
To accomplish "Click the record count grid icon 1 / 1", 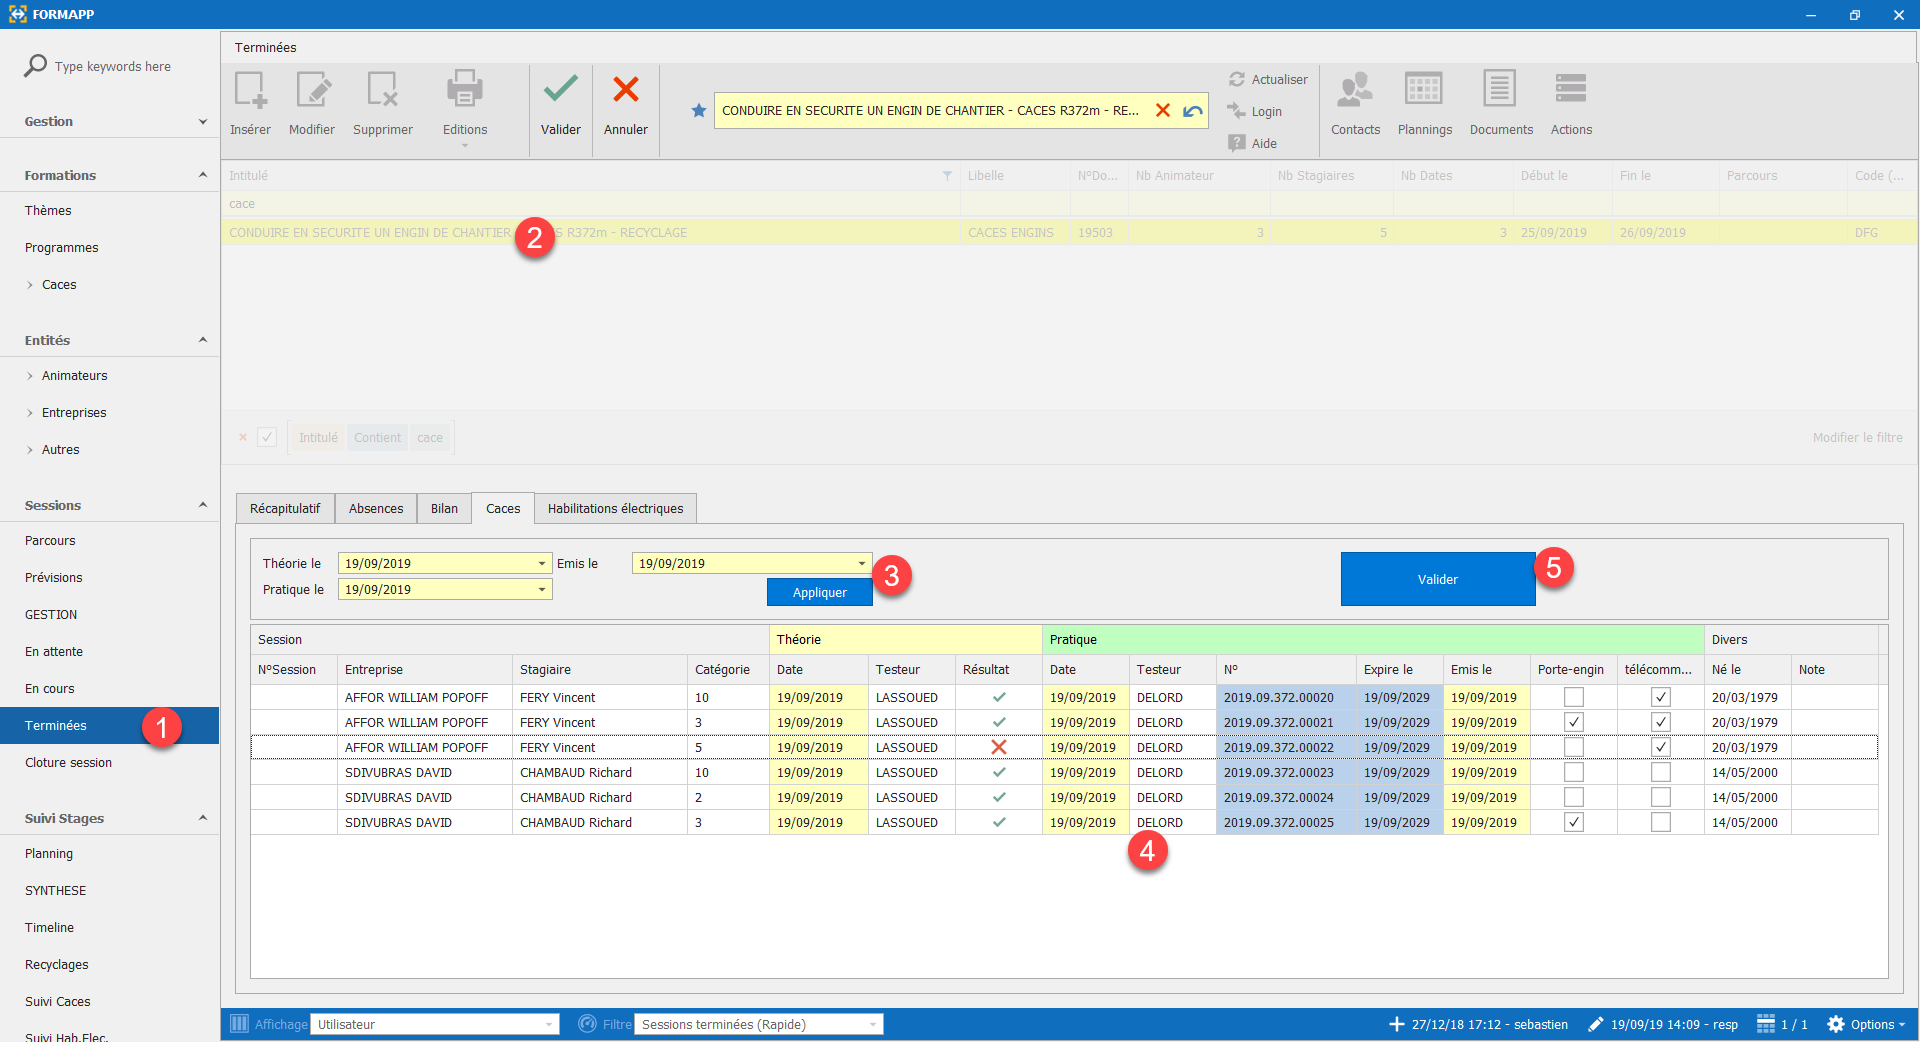I will (1766, 1024).
